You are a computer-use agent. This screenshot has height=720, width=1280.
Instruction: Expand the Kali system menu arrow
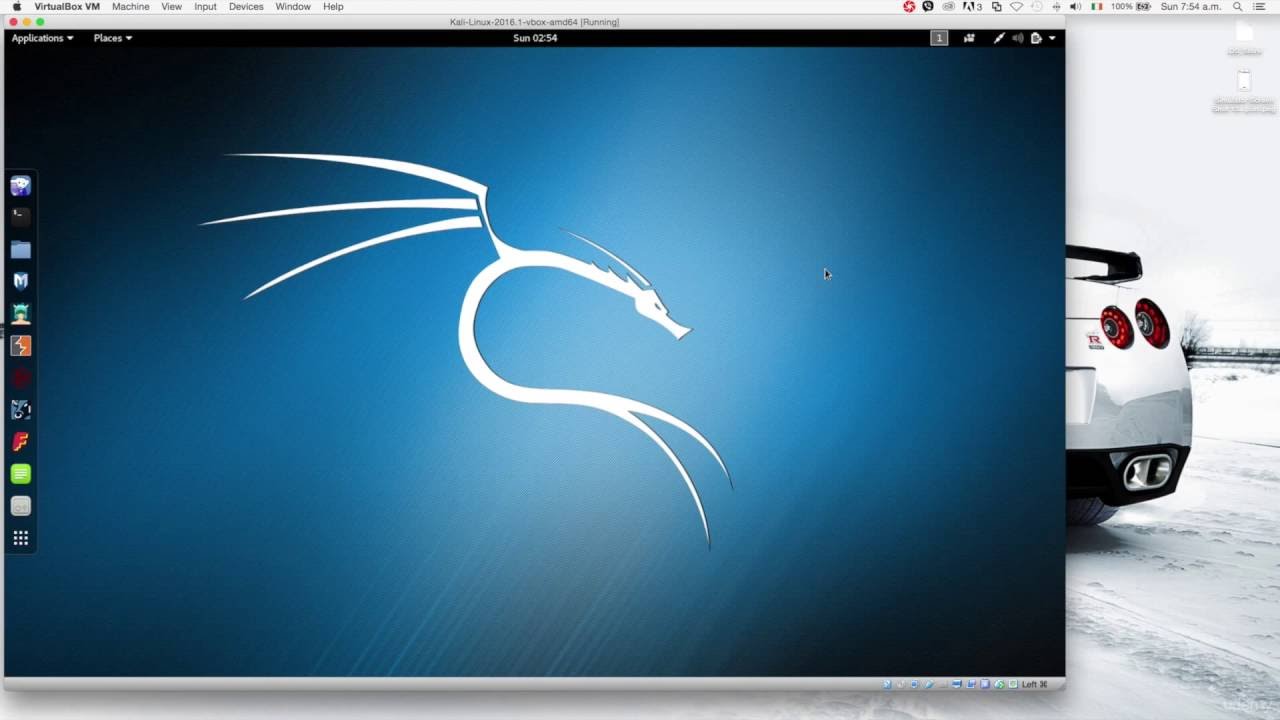tap(1052, 38)
